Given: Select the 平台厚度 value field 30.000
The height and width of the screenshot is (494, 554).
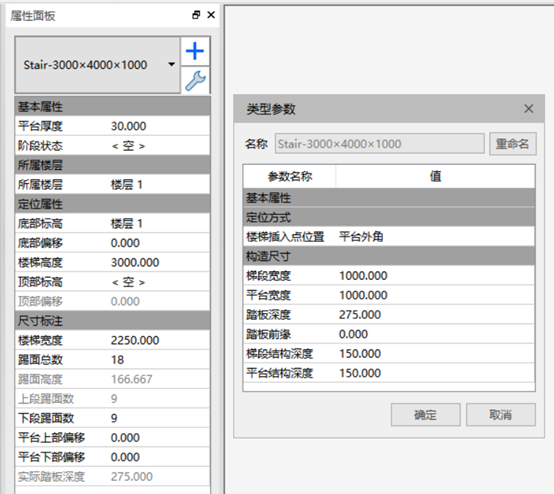Looking at the screenshot, I should [159, 126].
